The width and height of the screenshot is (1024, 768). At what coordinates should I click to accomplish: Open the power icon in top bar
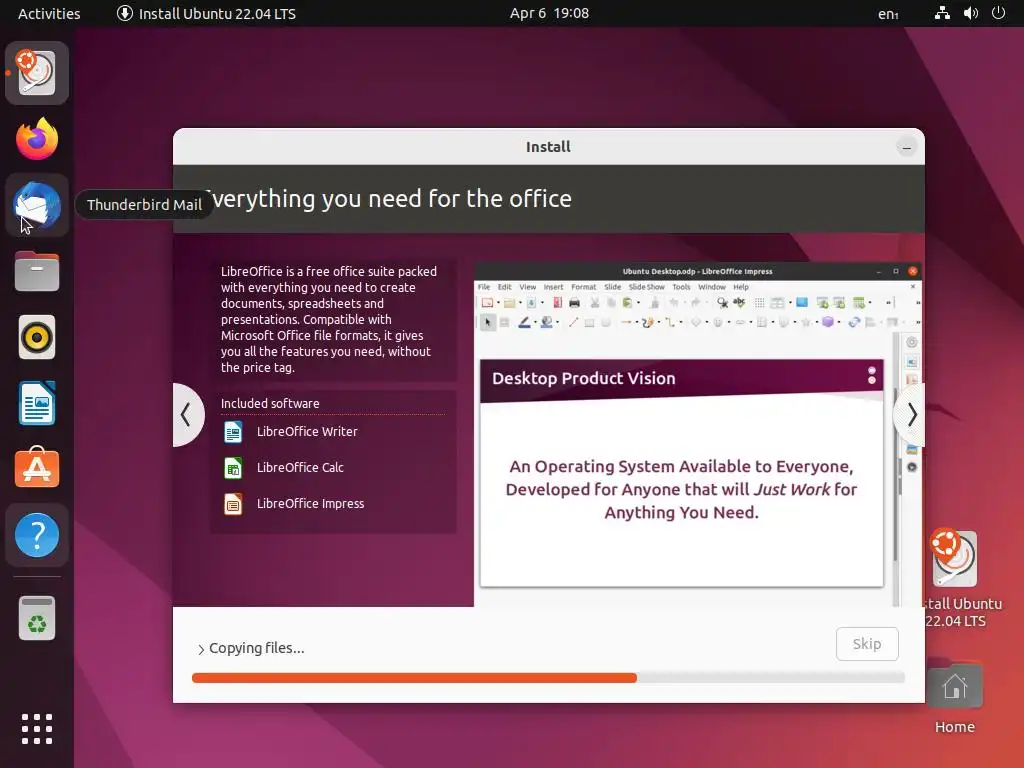(998, 13)
